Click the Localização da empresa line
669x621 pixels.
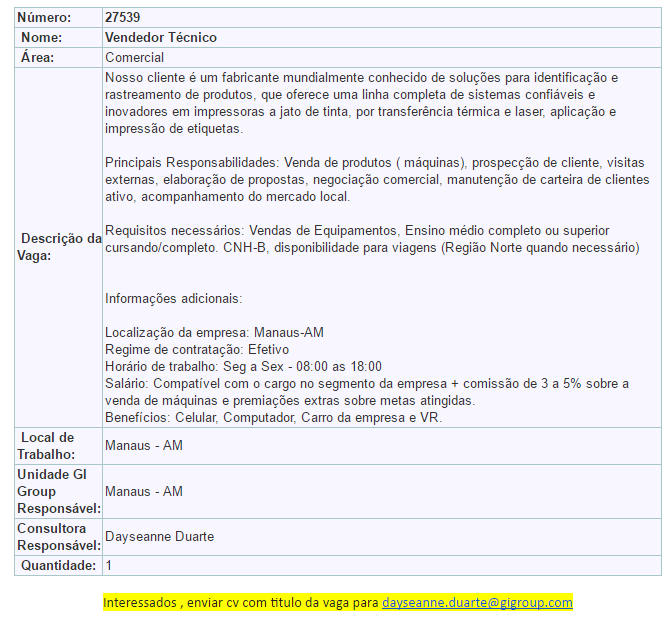[x=214, y=332]
